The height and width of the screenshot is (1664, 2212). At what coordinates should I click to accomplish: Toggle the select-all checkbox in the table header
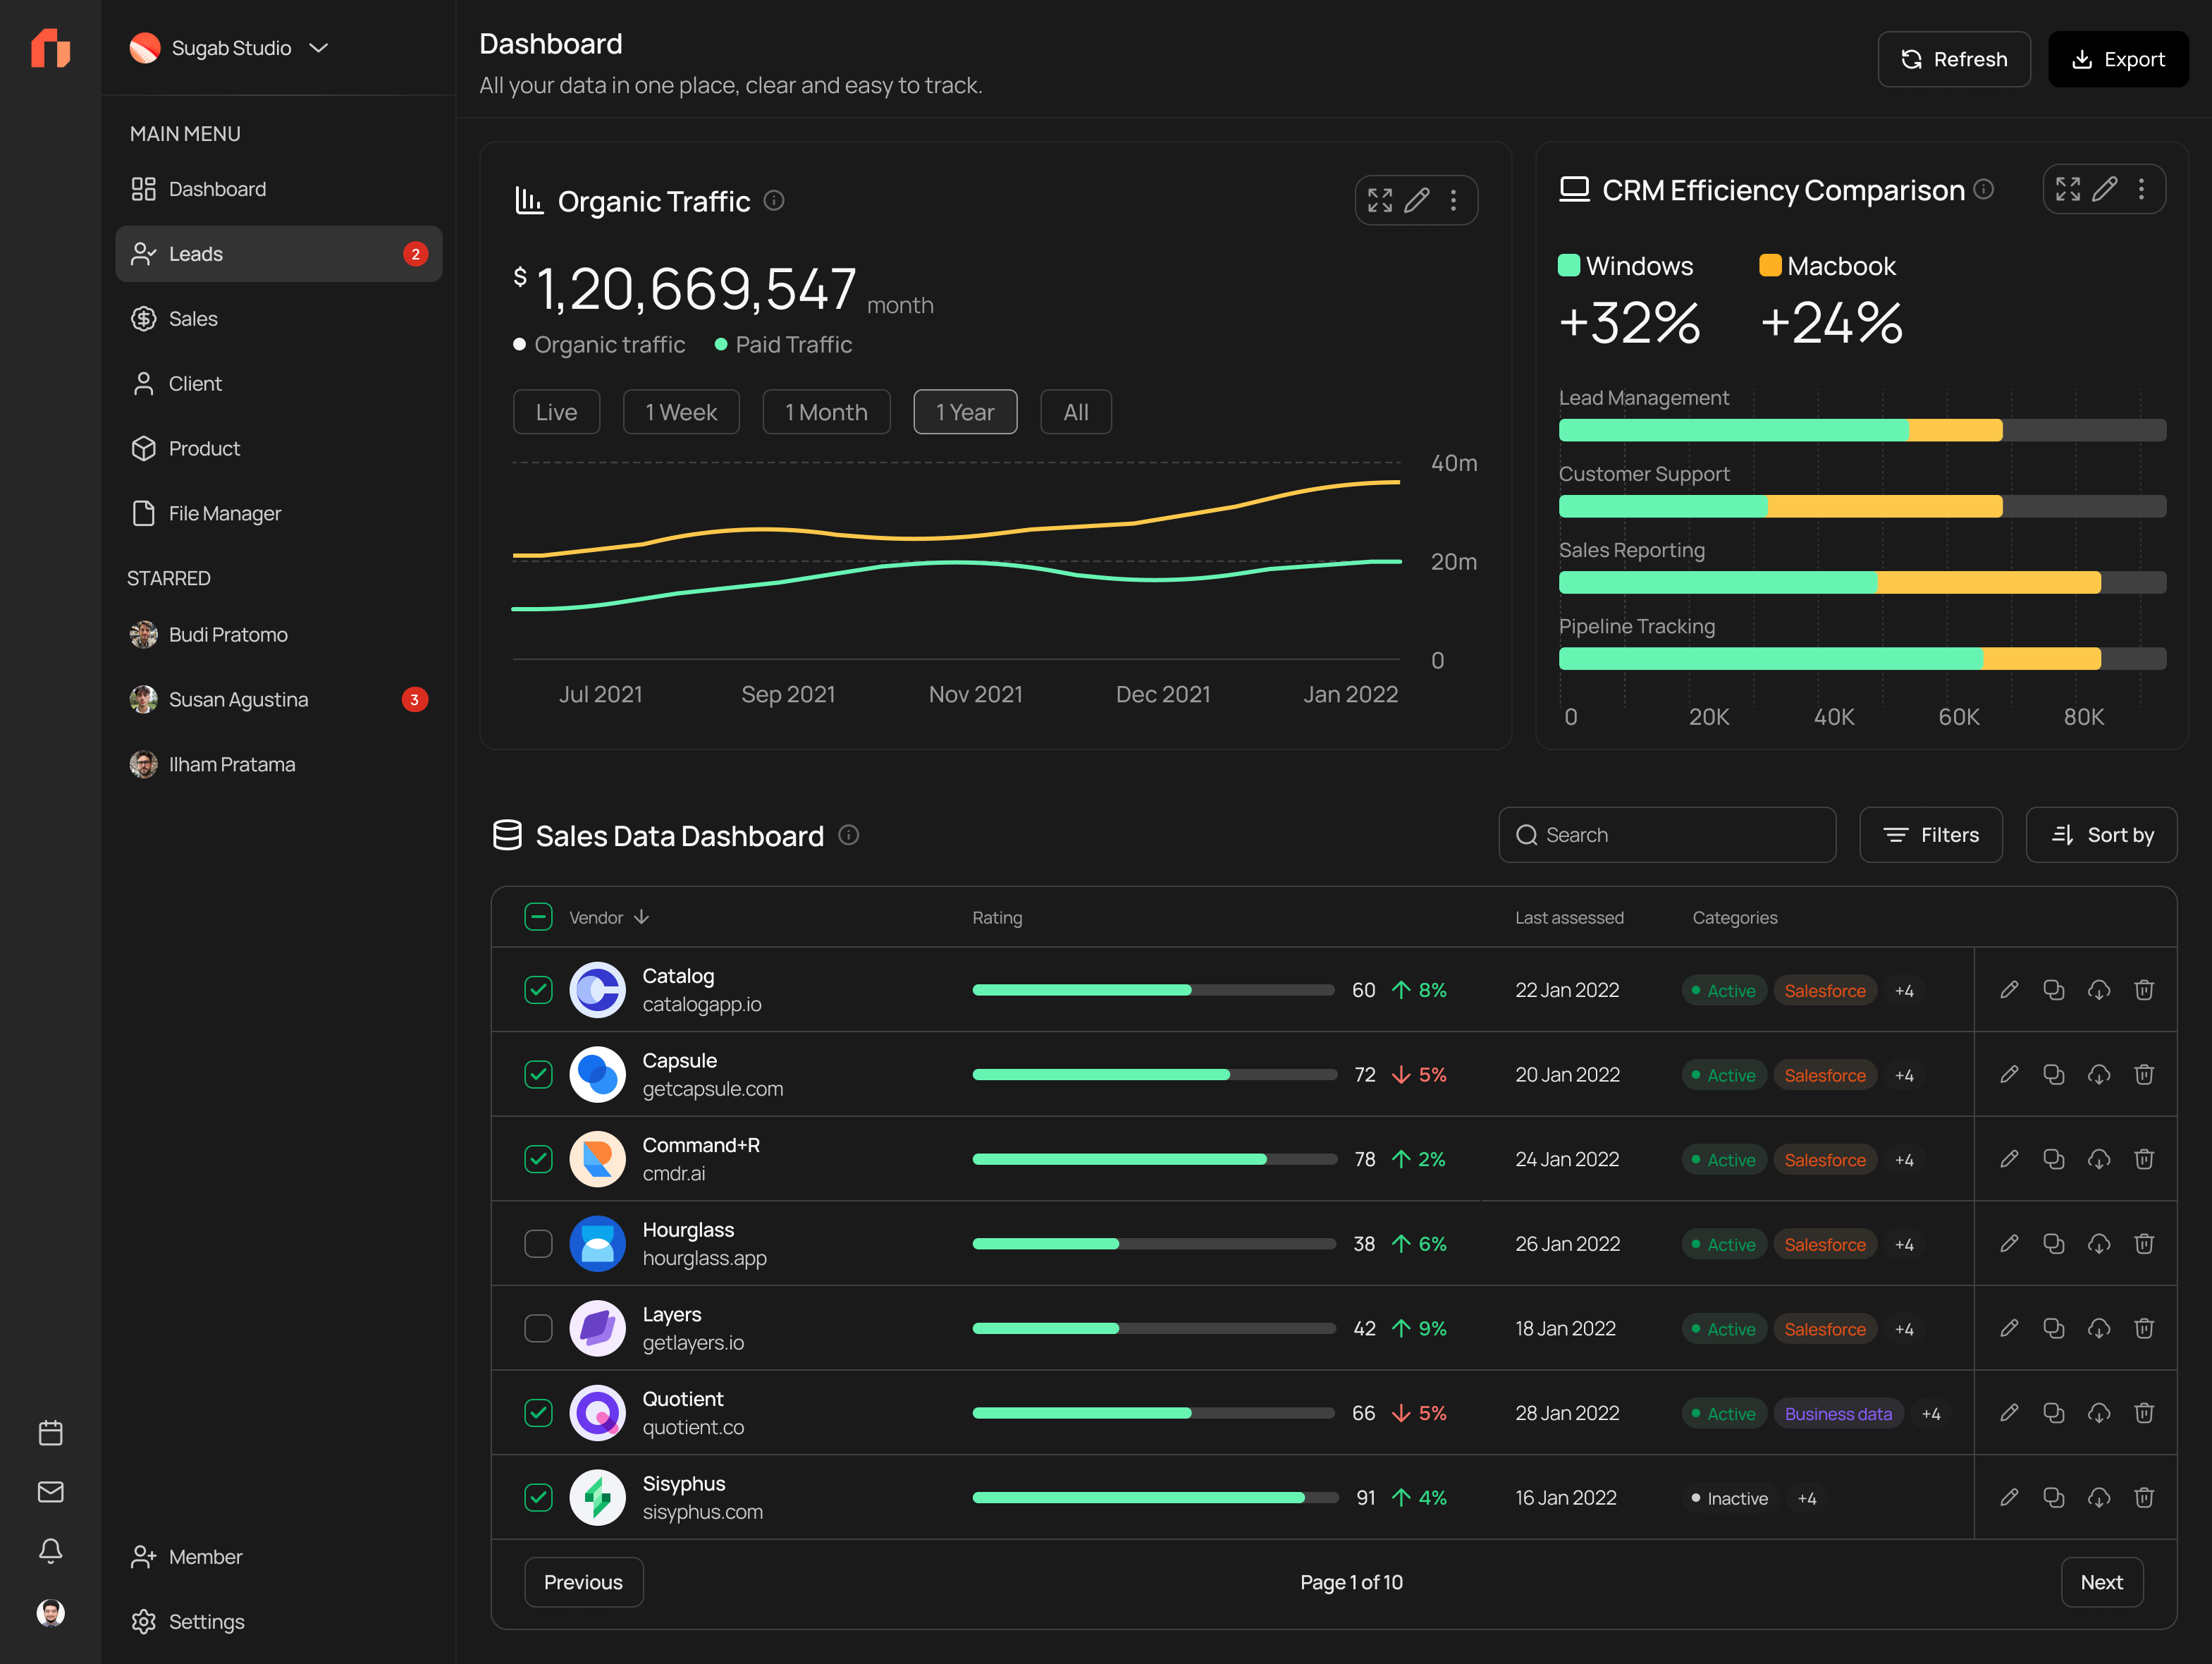pos(538,916)
